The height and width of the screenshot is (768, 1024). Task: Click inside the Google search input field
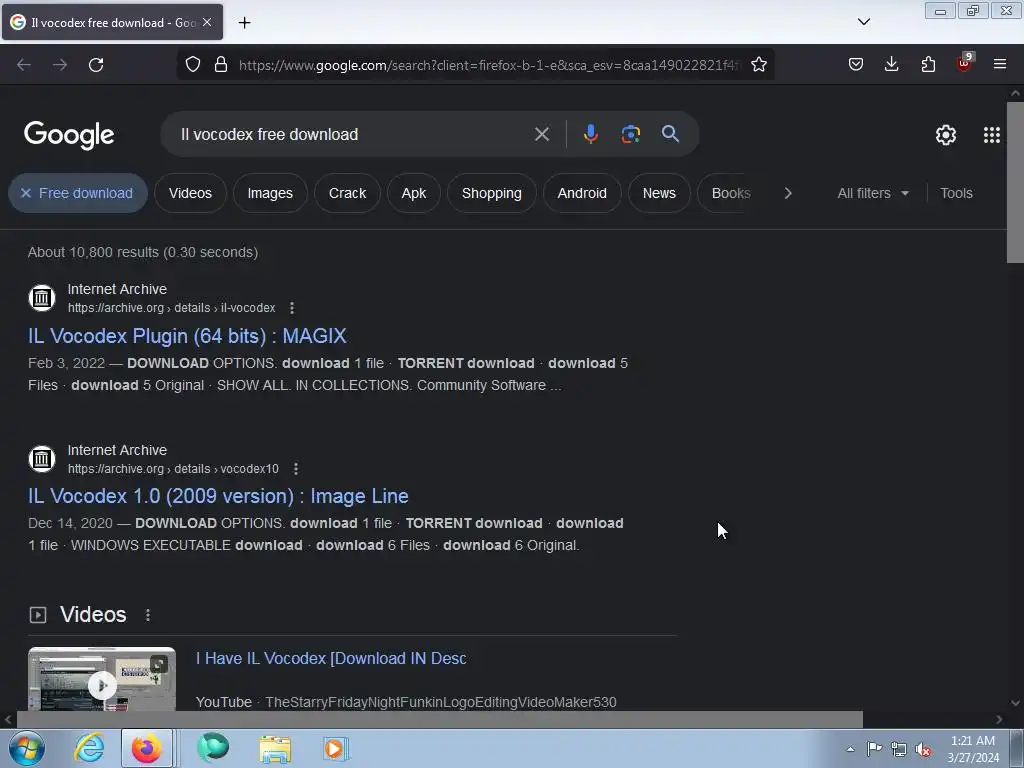tap(353, 135)
